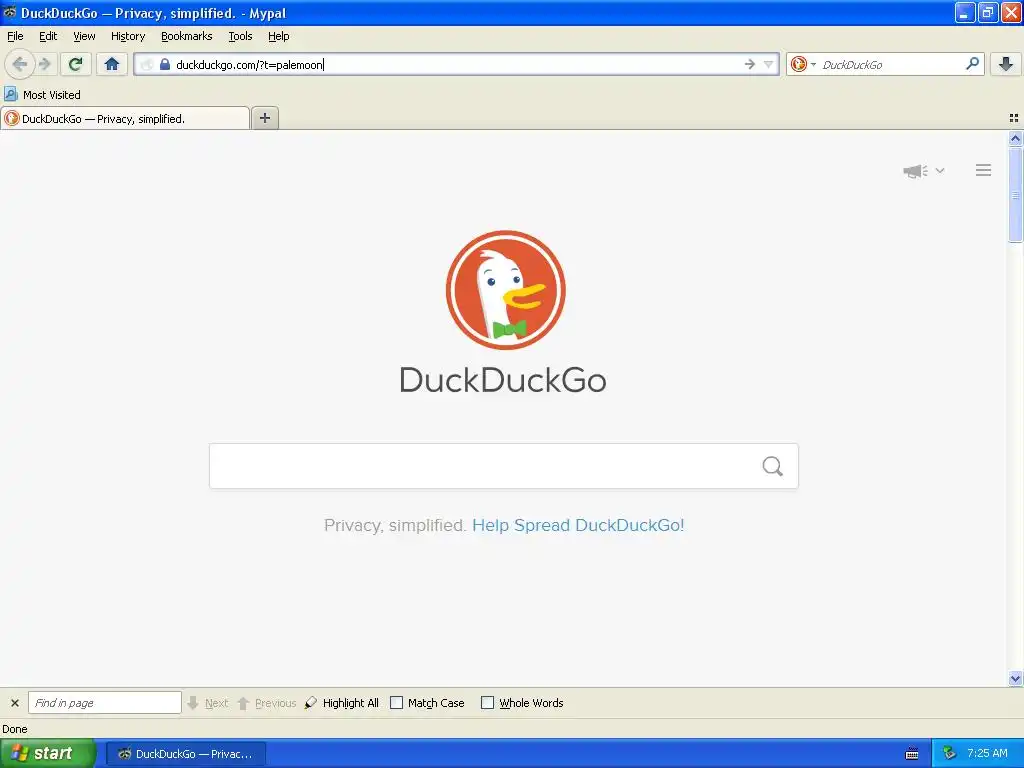Click the 7:25 AM system clock
Viewport: 1024px width, 768px height.
pyautogui.click(x=987, y=753)
